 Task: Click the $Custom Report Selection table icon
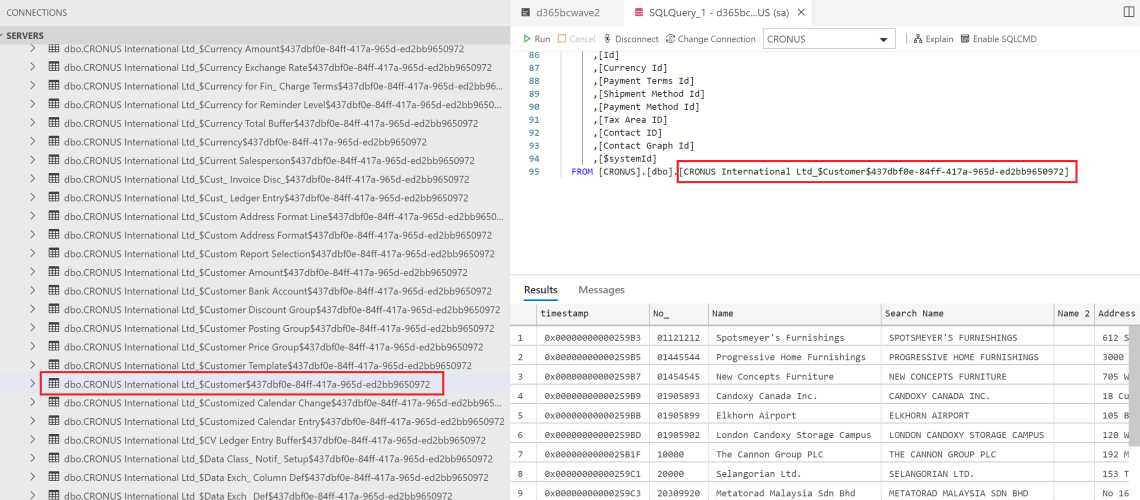pos(53,253)
